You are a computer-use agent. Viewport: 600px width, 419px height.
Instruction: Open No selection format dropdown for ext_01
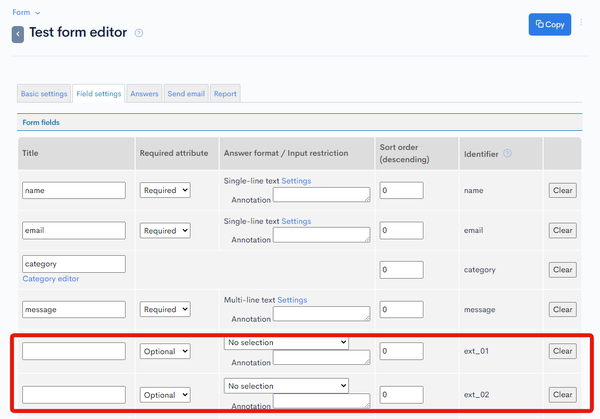tap(286, 342)
